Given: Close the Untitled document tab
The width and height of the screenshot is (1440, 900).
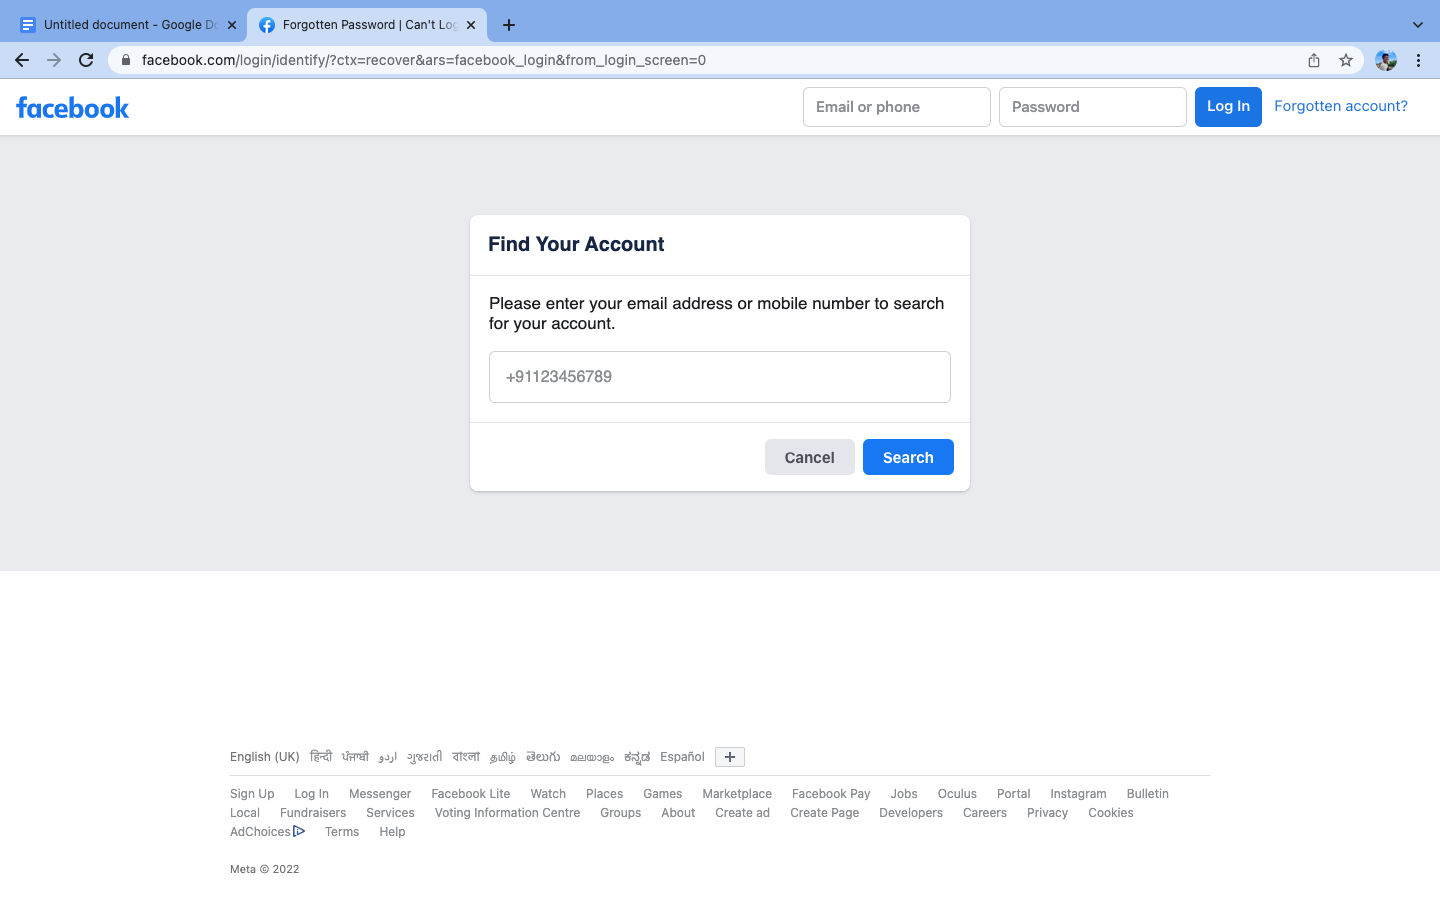Looking at the screenshot, I should pyautogui.click(x=232, y=25).
